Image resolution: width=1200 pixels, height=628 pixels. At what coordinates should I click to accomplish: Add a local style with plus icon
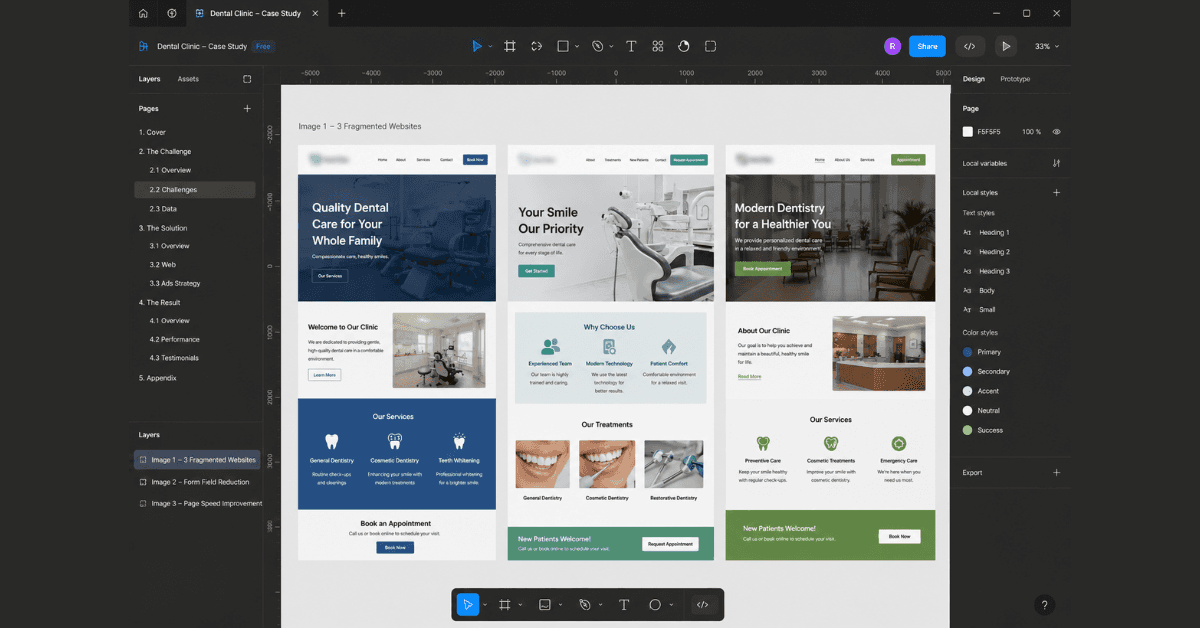[x=1057, y=192]
